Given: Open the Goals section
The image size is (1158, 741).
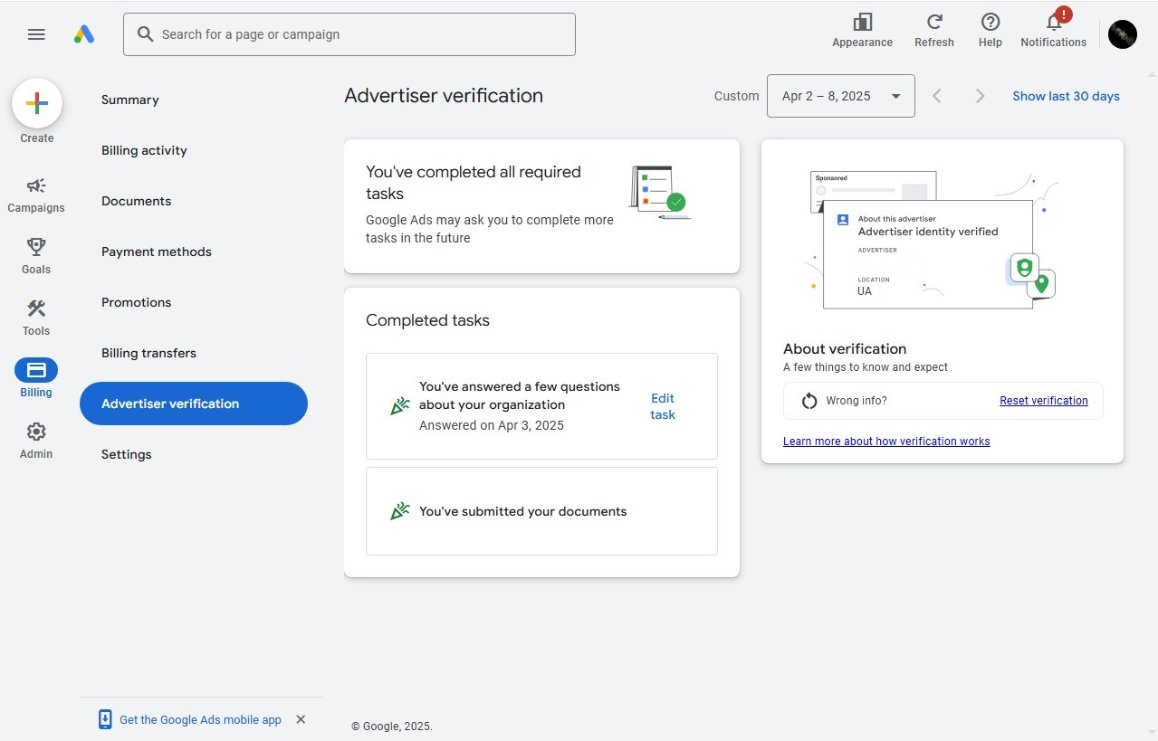Looking at the screenshot, I should click(x=36, y=256).
